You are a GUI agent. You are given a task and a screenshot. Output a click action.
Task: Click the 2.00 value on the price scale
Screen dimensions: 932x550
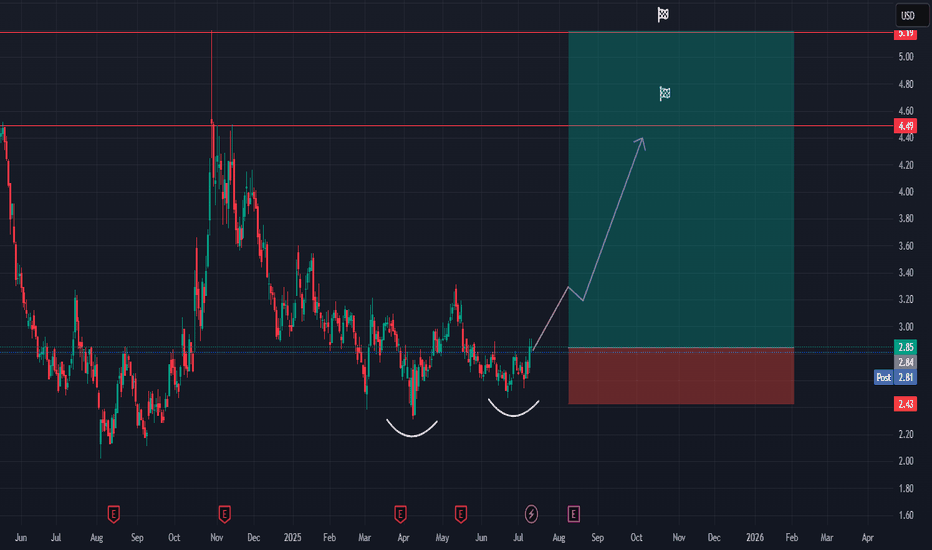[906, 461]
